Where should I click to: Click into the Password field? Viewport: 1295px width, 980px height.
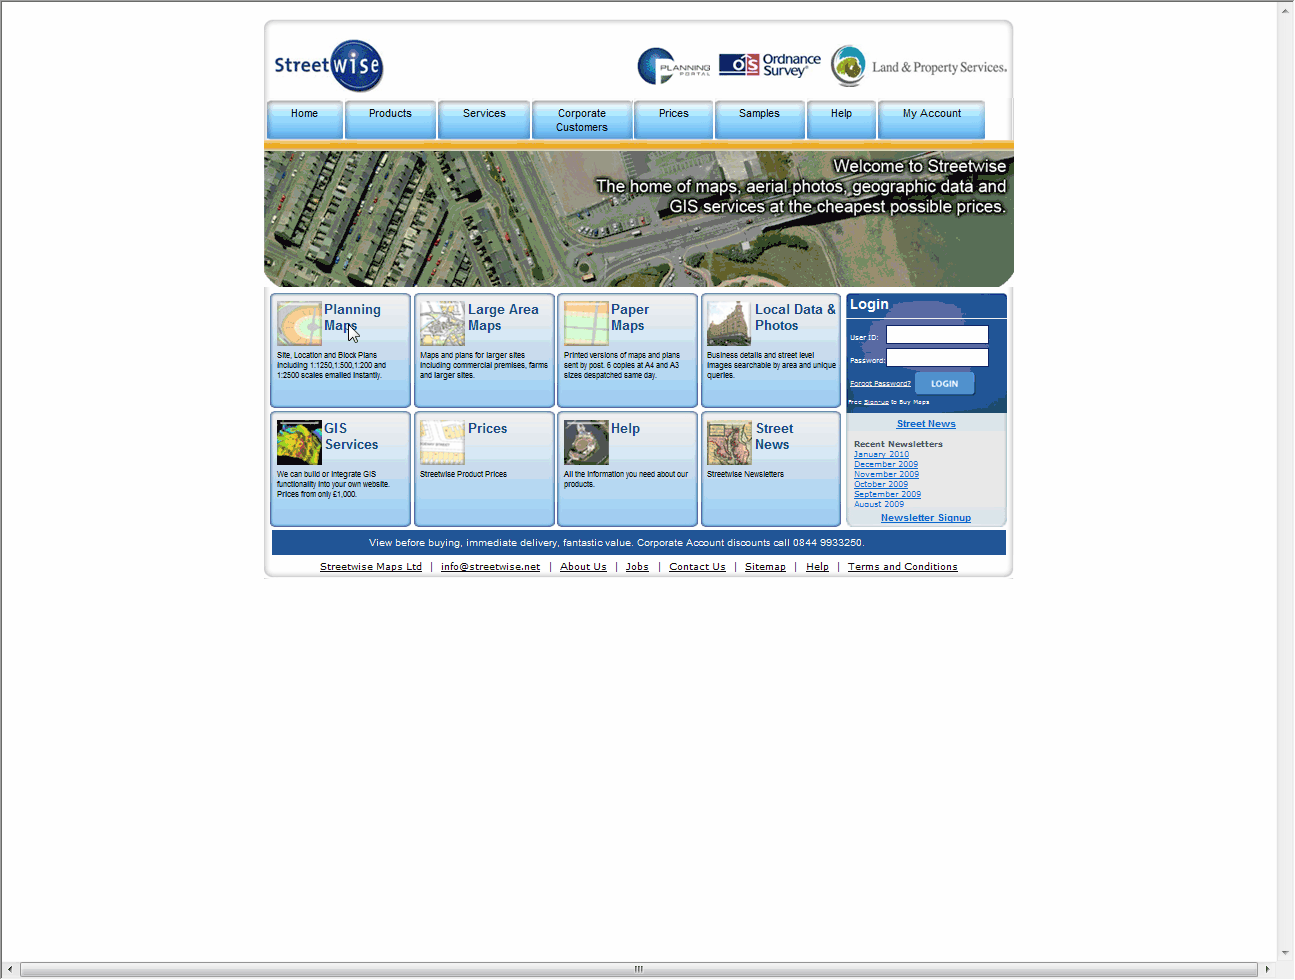937,358
